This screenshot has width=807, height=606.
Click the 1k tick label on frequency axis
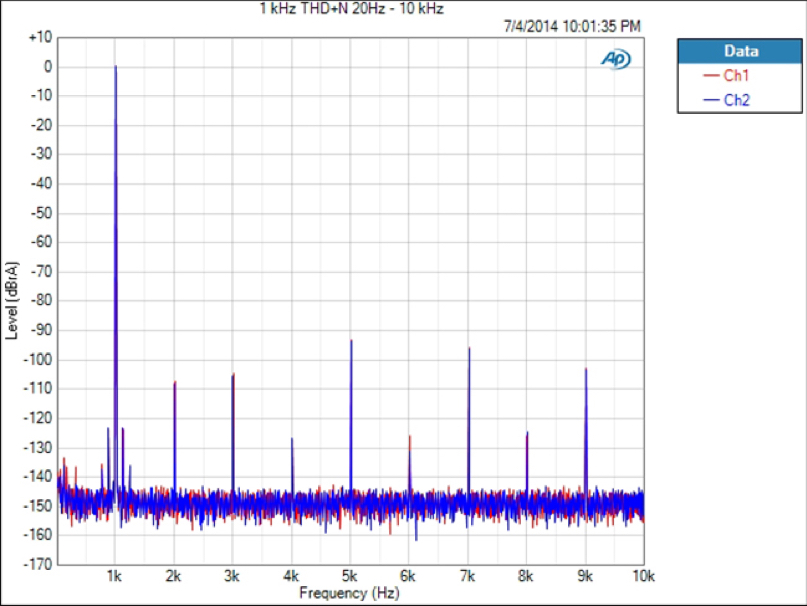(x=115, y=577)
